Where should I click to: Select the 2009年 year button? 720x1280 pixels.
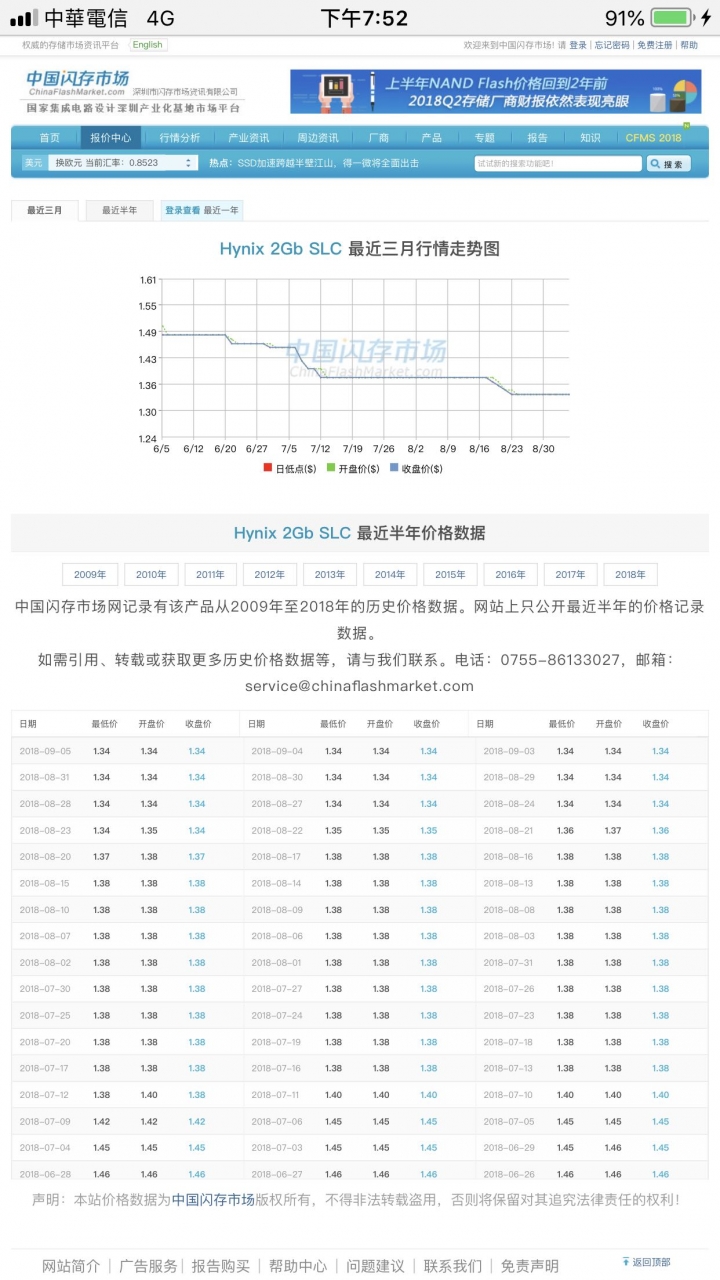tap(90, 574)
